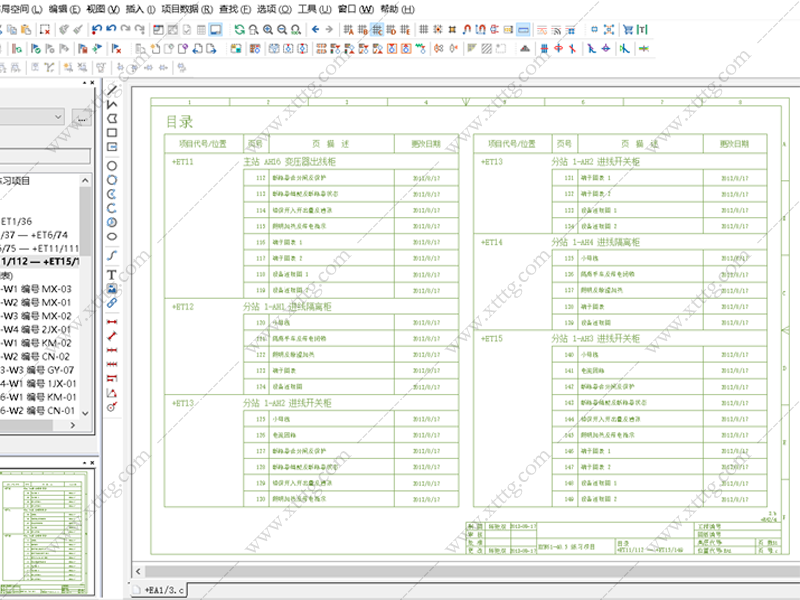This screenshot has width=800, height=600.
Task: Click the green Refresh view icon
Action: [x=239, y=30]
